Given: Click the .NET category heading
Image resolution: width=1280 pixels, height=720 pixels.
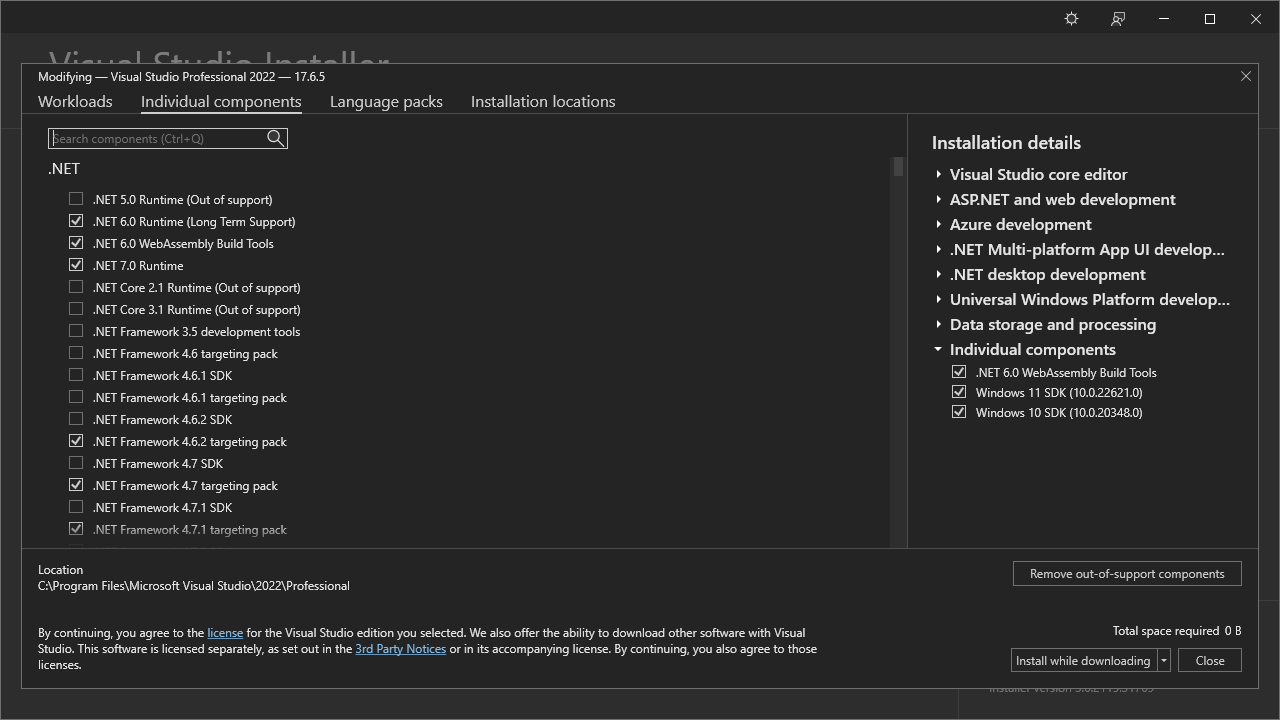Looking at the screenshot, I should tap(64, 168).
